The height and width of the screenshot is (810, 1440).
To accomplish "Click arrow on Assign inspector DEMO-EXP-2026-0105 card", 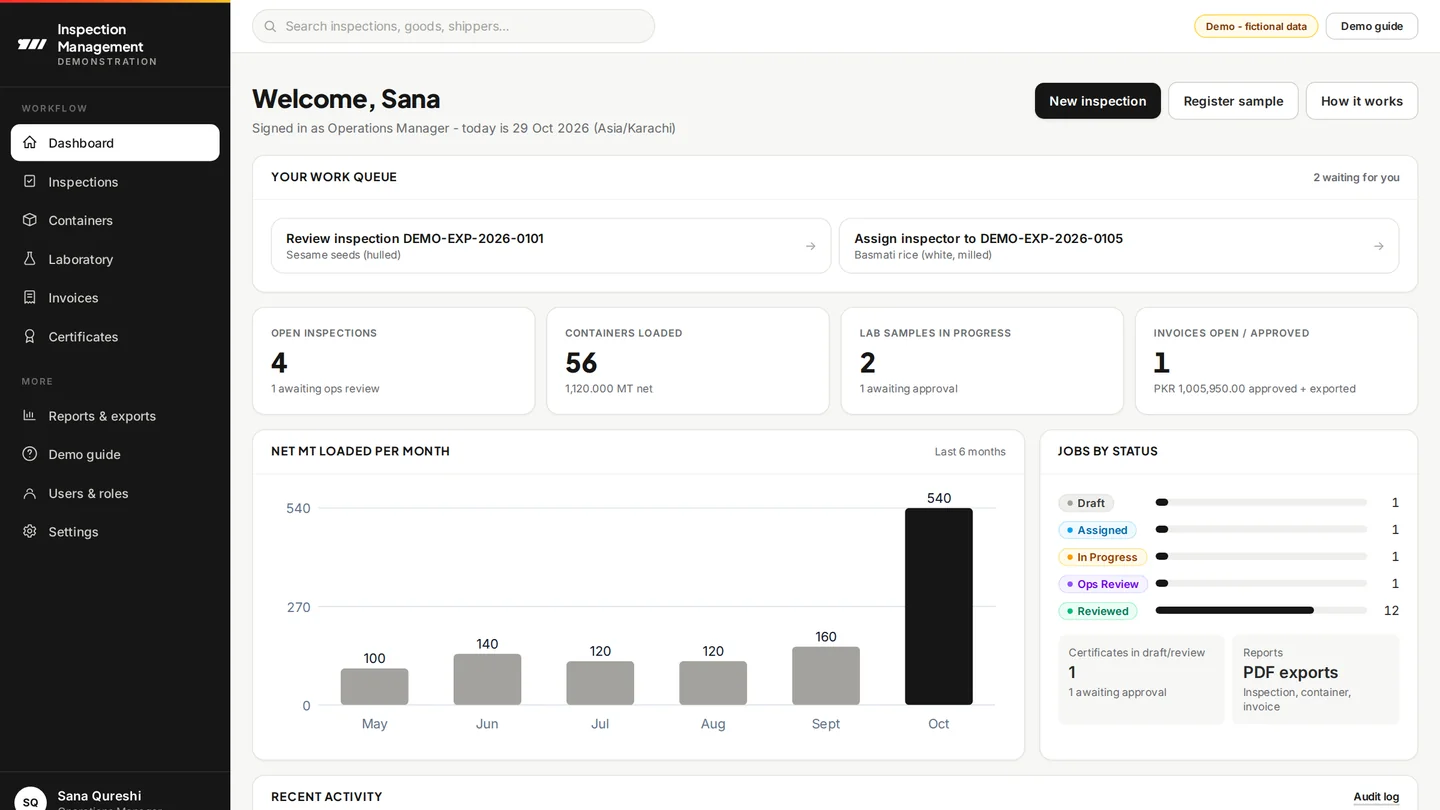I will coord(1379,246).
